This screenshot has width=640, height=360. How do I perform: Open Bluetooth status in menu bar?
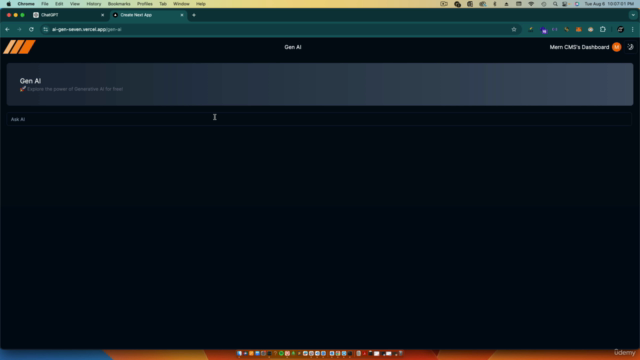(495, 4)
